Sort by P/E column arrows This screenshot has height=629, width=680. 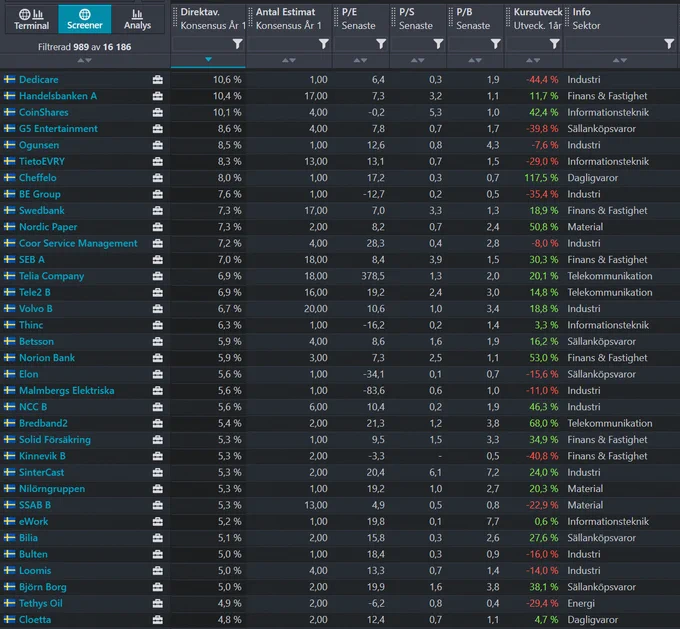360,60
